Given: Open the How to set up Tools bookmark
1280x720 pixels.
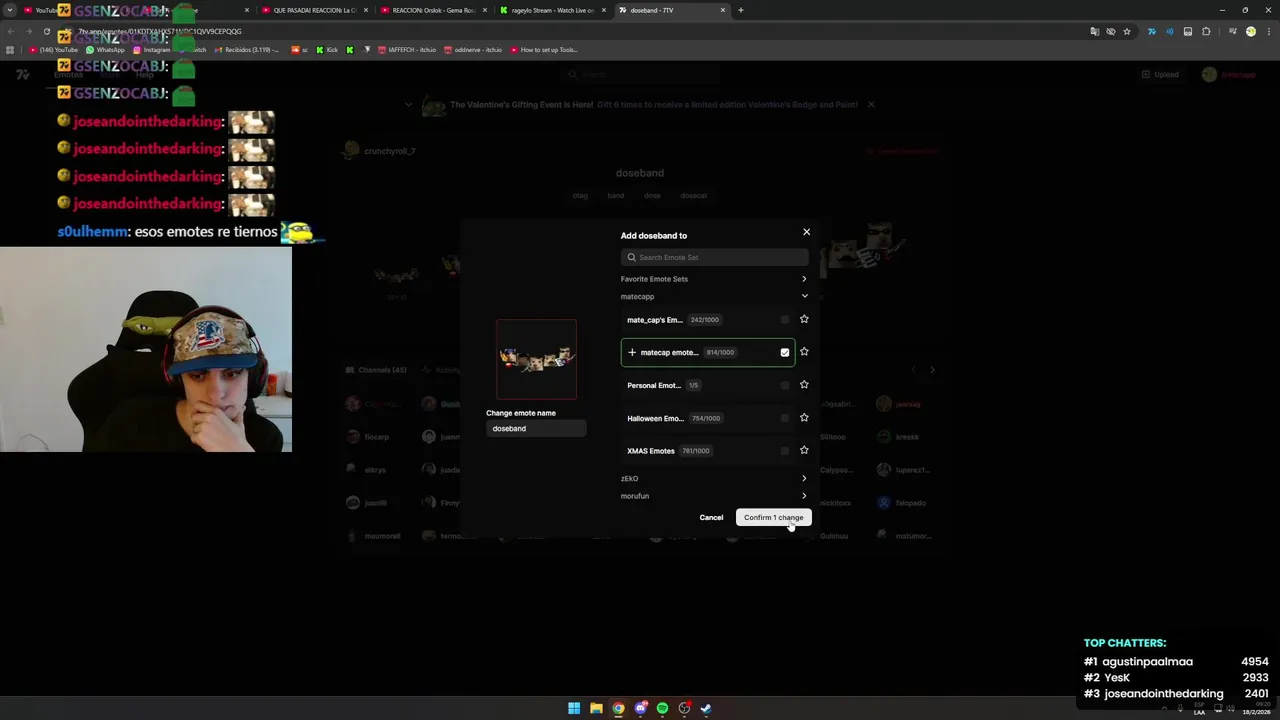Looking at the screenshot, I should (544, 49).
